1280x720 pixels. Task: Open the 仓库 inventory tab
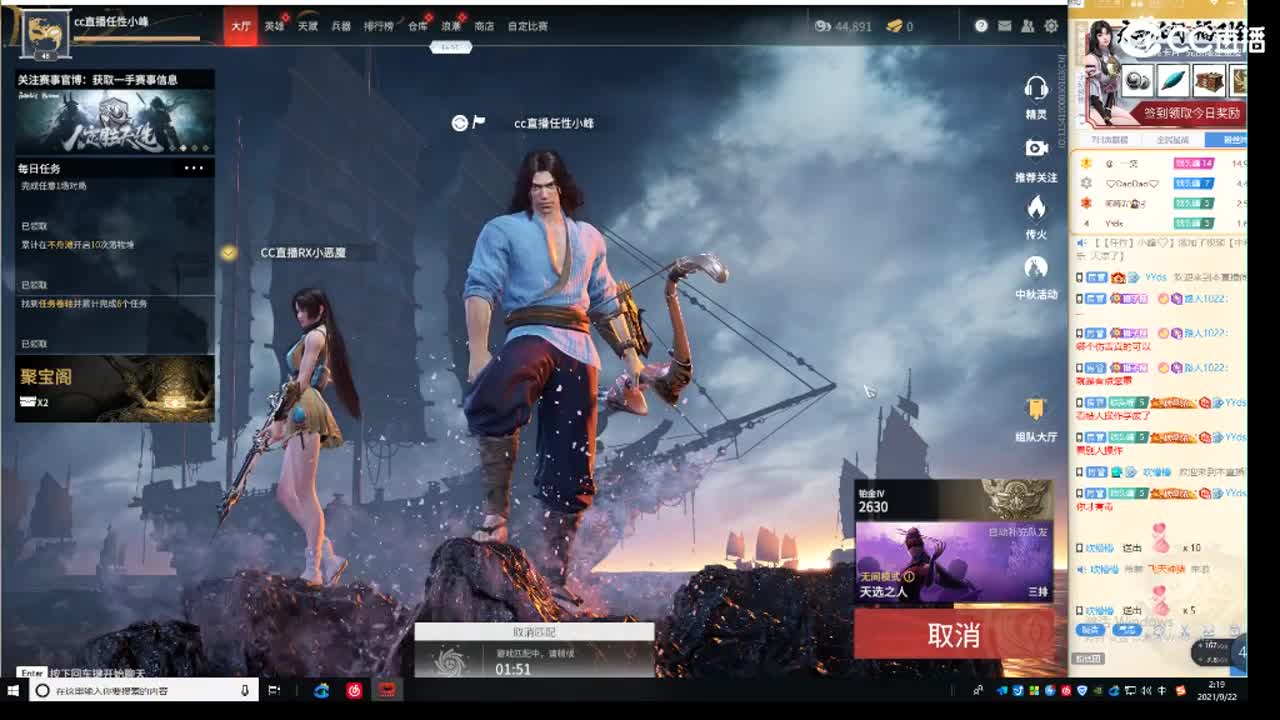pyautogui.click(x=418, y=26)
